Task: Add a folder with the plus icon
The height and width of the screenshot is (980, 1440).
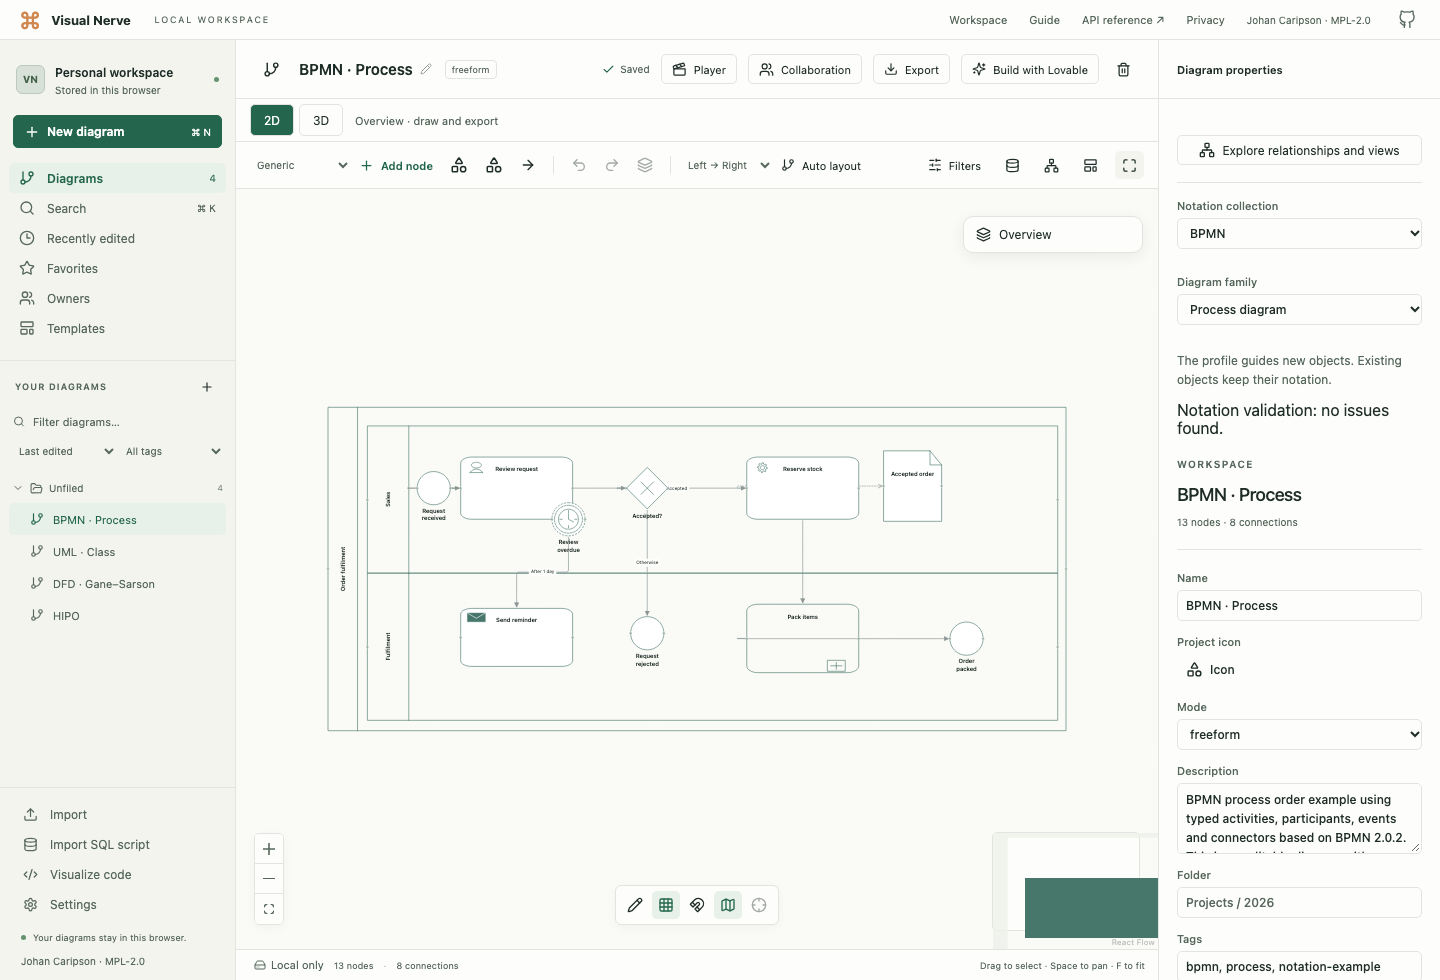Action: (207, 387)
